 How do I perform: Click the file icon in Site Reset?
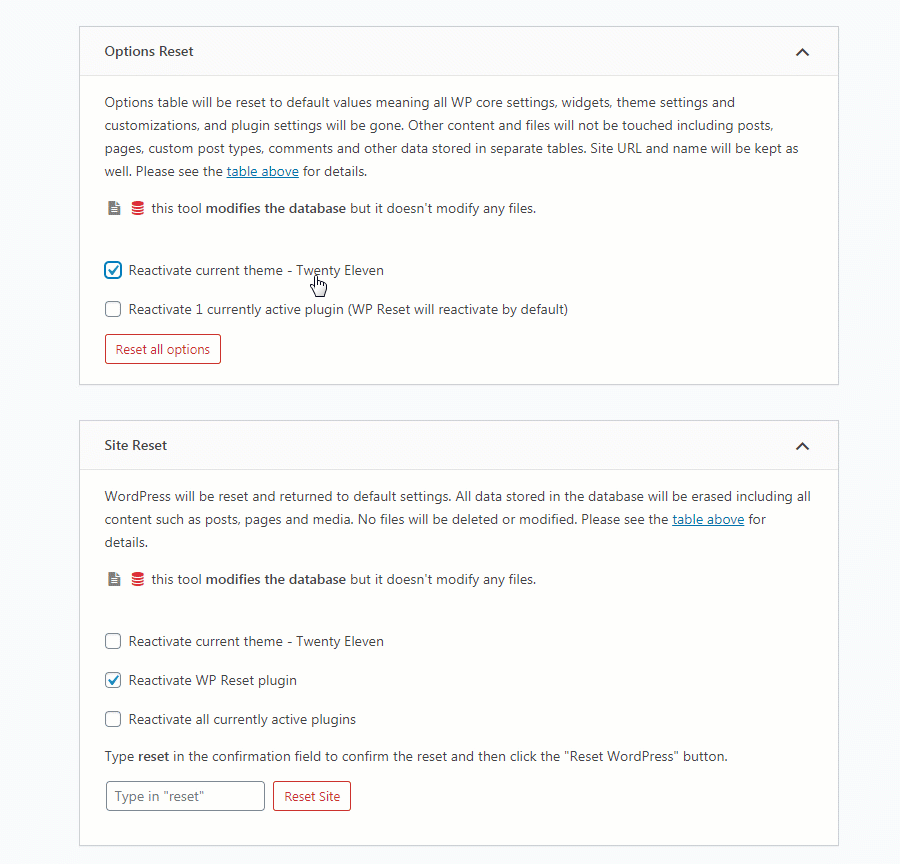[x=114, y=579]
